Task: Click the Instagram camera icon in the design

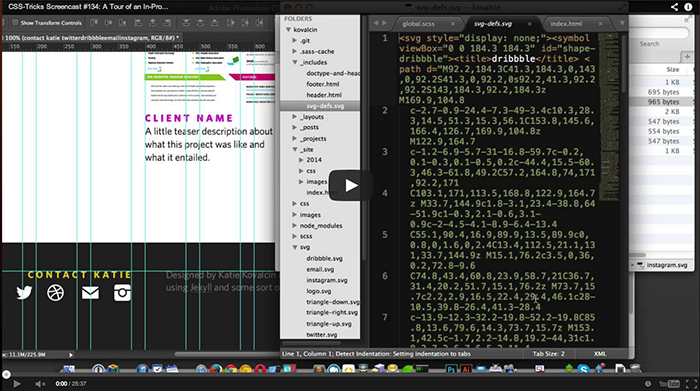Action: click(x=122, y=293)
